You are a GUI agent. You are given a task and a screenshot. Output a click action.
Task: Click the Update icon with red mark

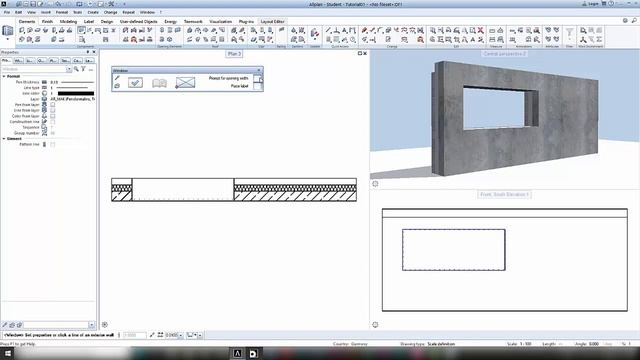tap(315, 33)
